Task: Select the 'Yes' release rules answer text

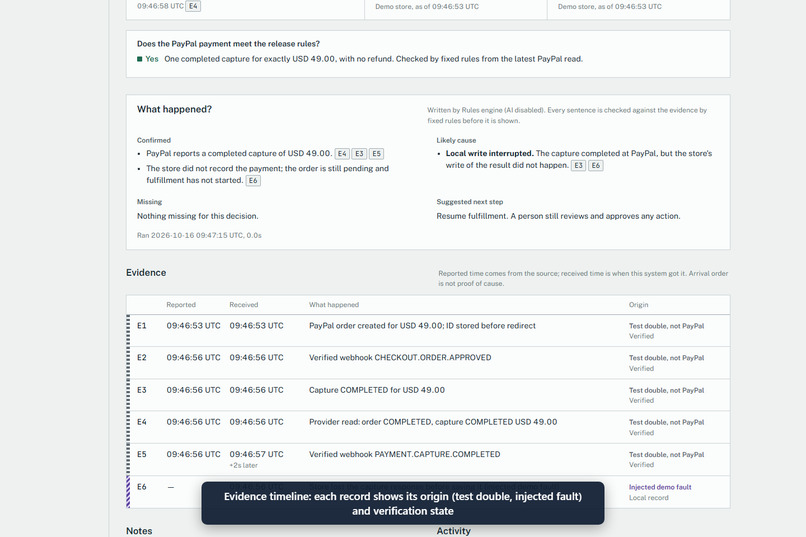Action: pyautogui.click(x=152, y=59)
